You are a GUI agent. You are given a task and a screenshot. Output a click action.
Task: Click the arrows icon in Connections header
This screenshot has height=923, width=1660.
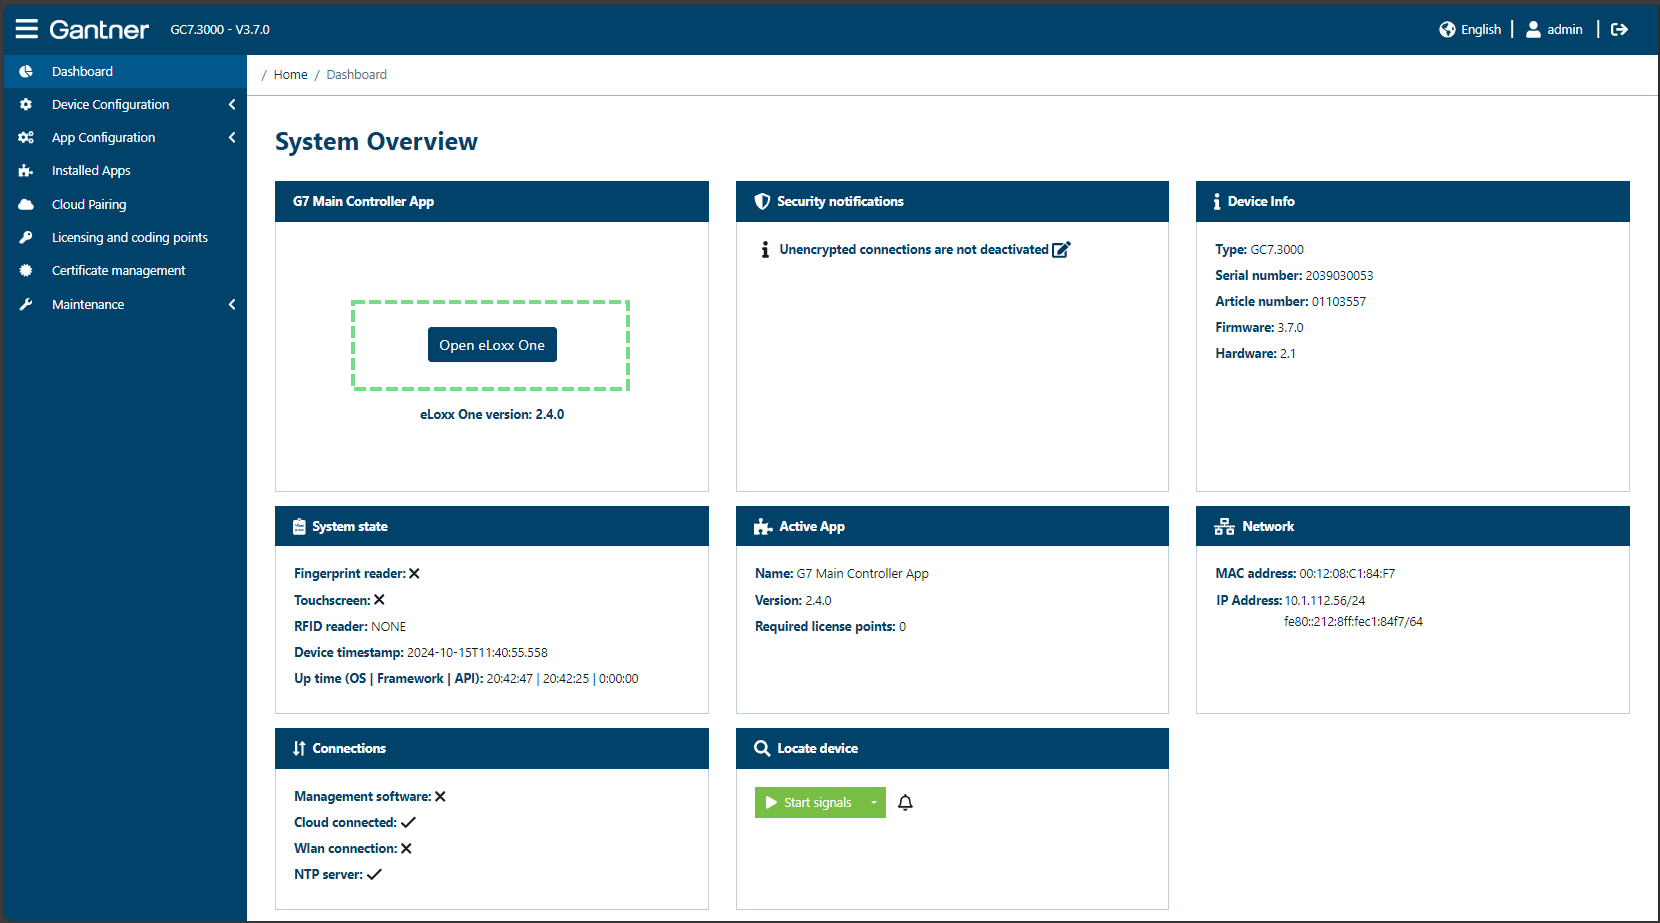click(299, 748)
